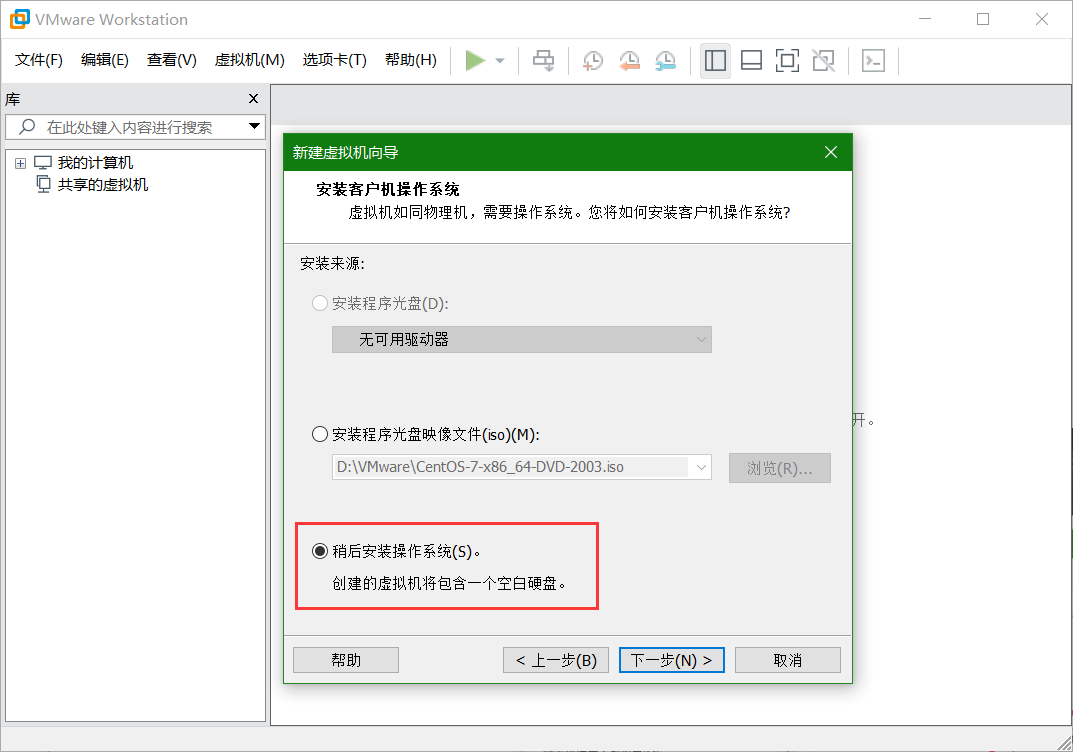Viewport: 1073px width, 752px height.
Task: Click the green Power On play icon
Action: coord(475,60)
